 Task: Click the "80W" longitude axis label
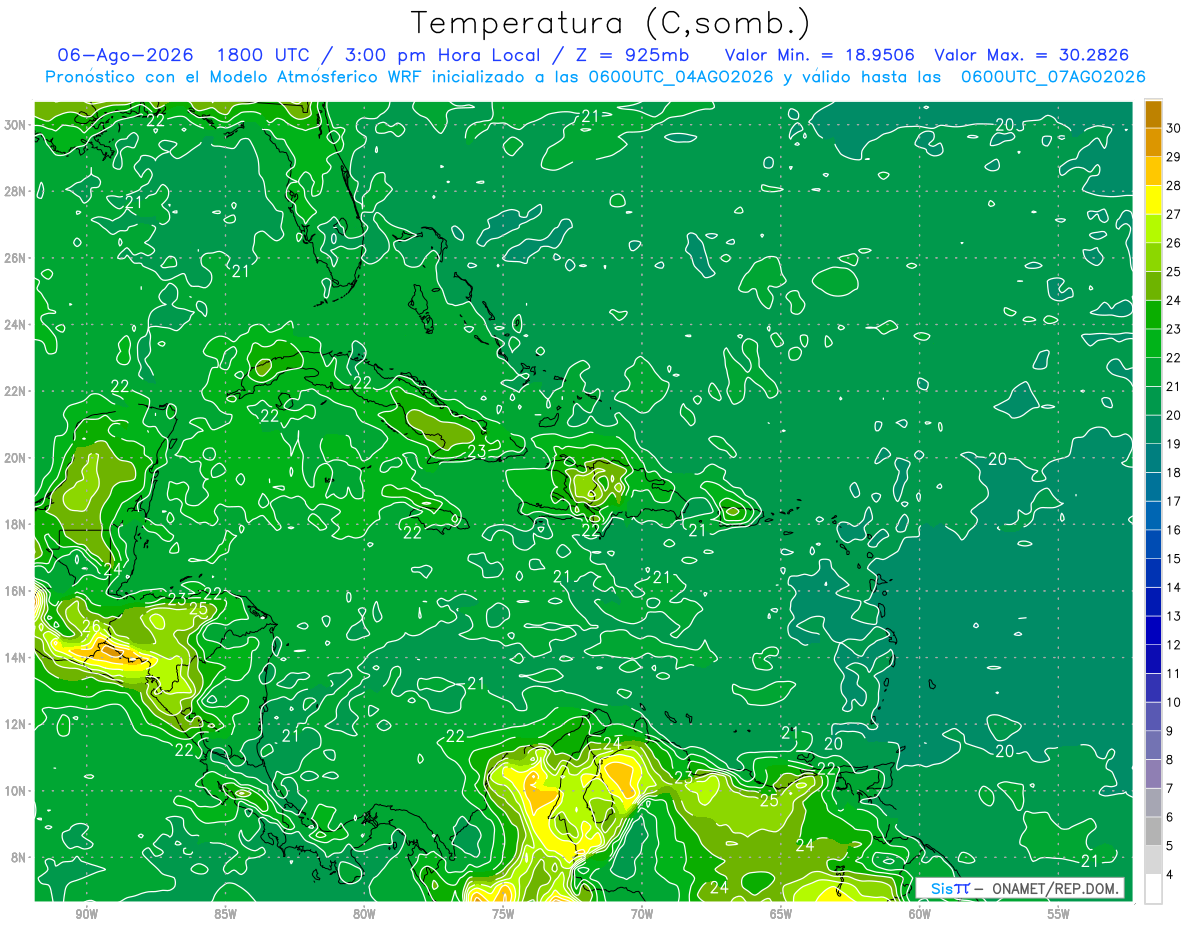(364, 914)
